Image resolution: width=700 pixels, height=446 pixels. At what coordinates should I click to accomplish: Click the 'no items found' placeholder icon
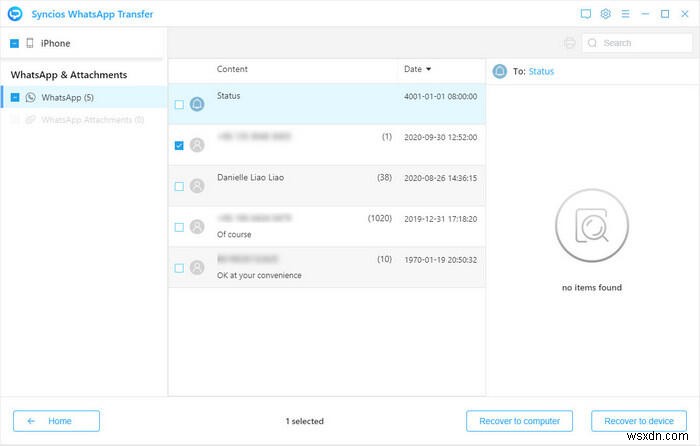pyautogui.click(x=592, y=225)
